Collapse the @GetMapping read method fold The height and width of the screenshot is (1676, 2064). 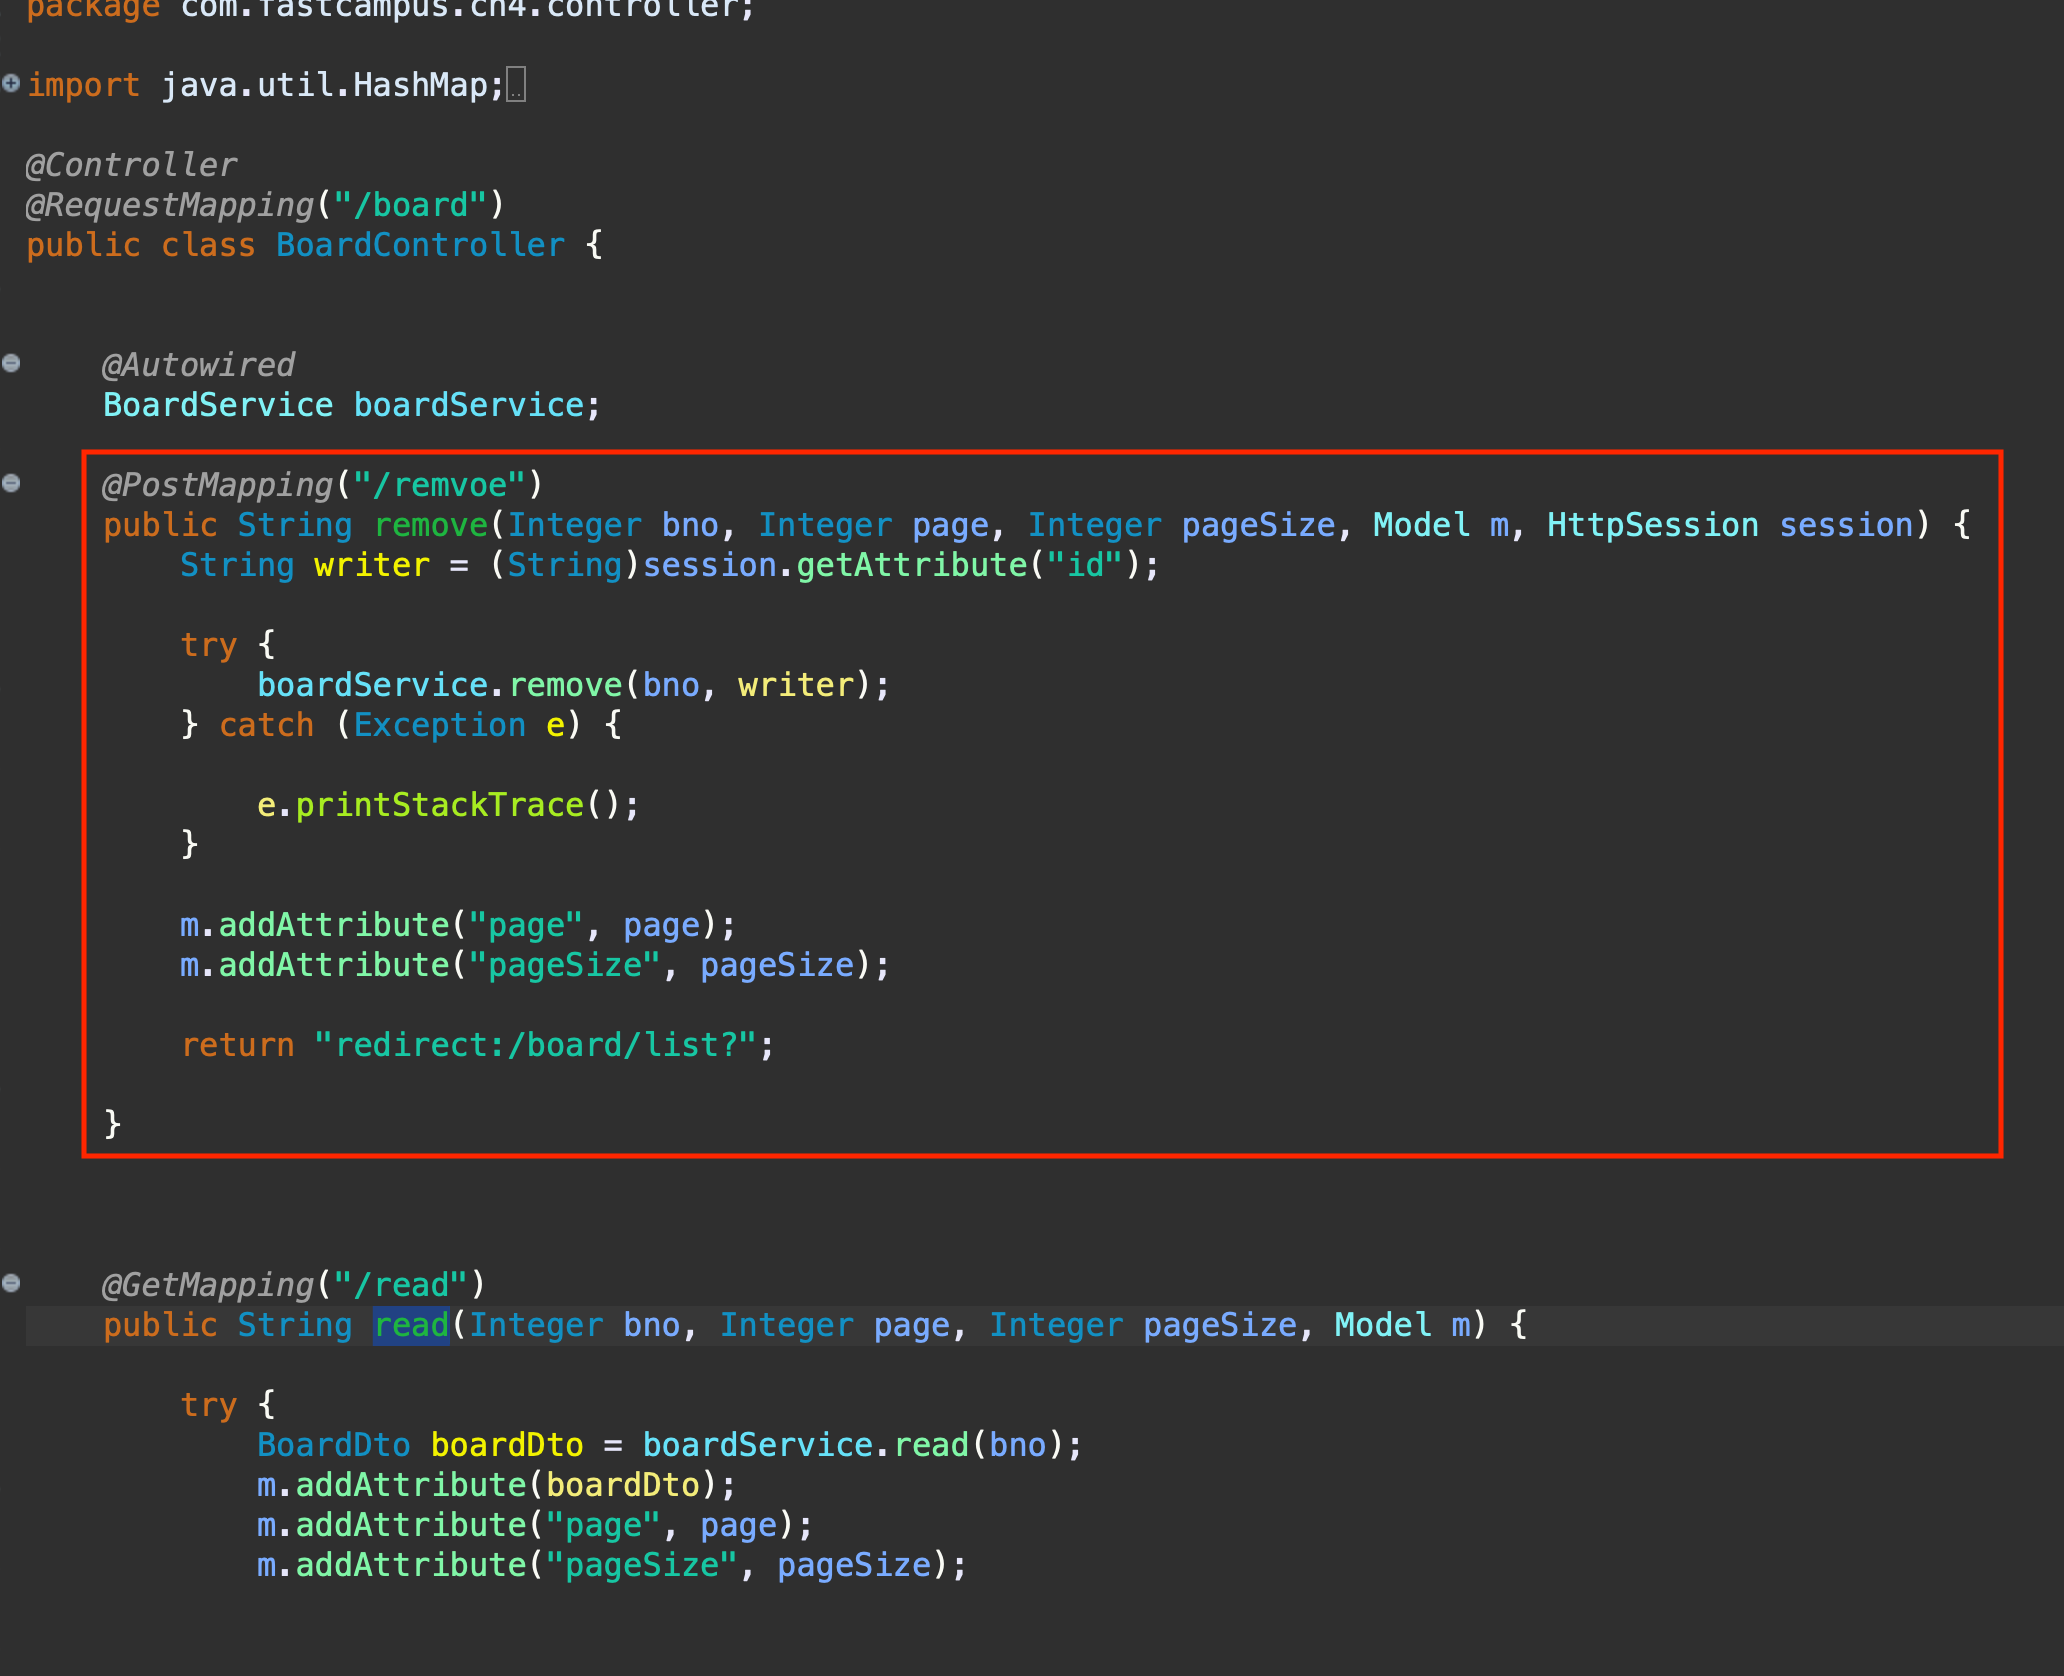(11, 1283)
